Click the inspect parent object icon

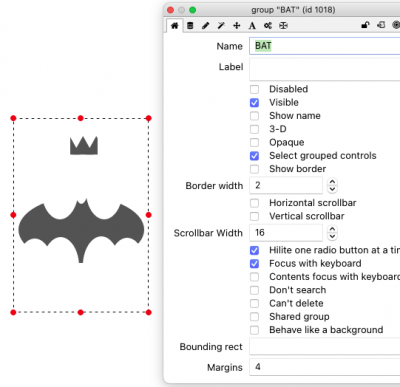click(x=381, y=25)
